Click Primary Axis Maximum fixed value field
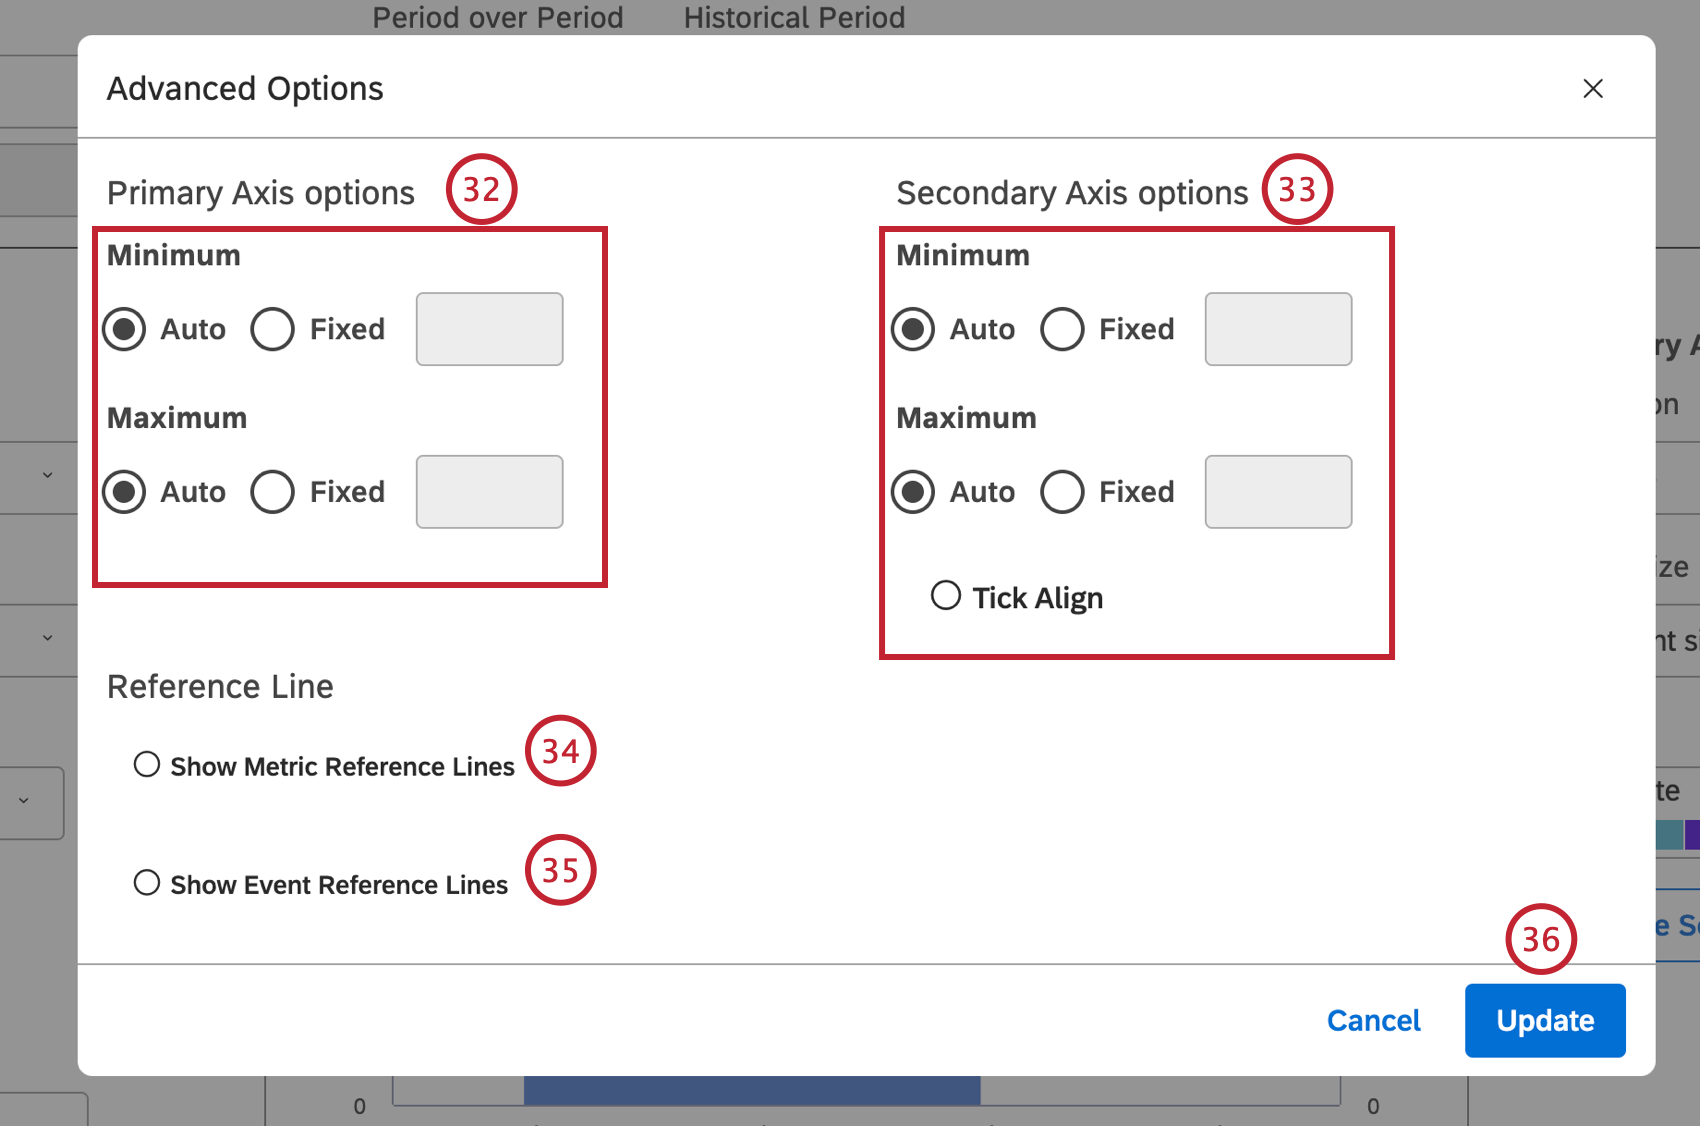This screenshot has width=1700, height=1126. [x=489, y=492]
